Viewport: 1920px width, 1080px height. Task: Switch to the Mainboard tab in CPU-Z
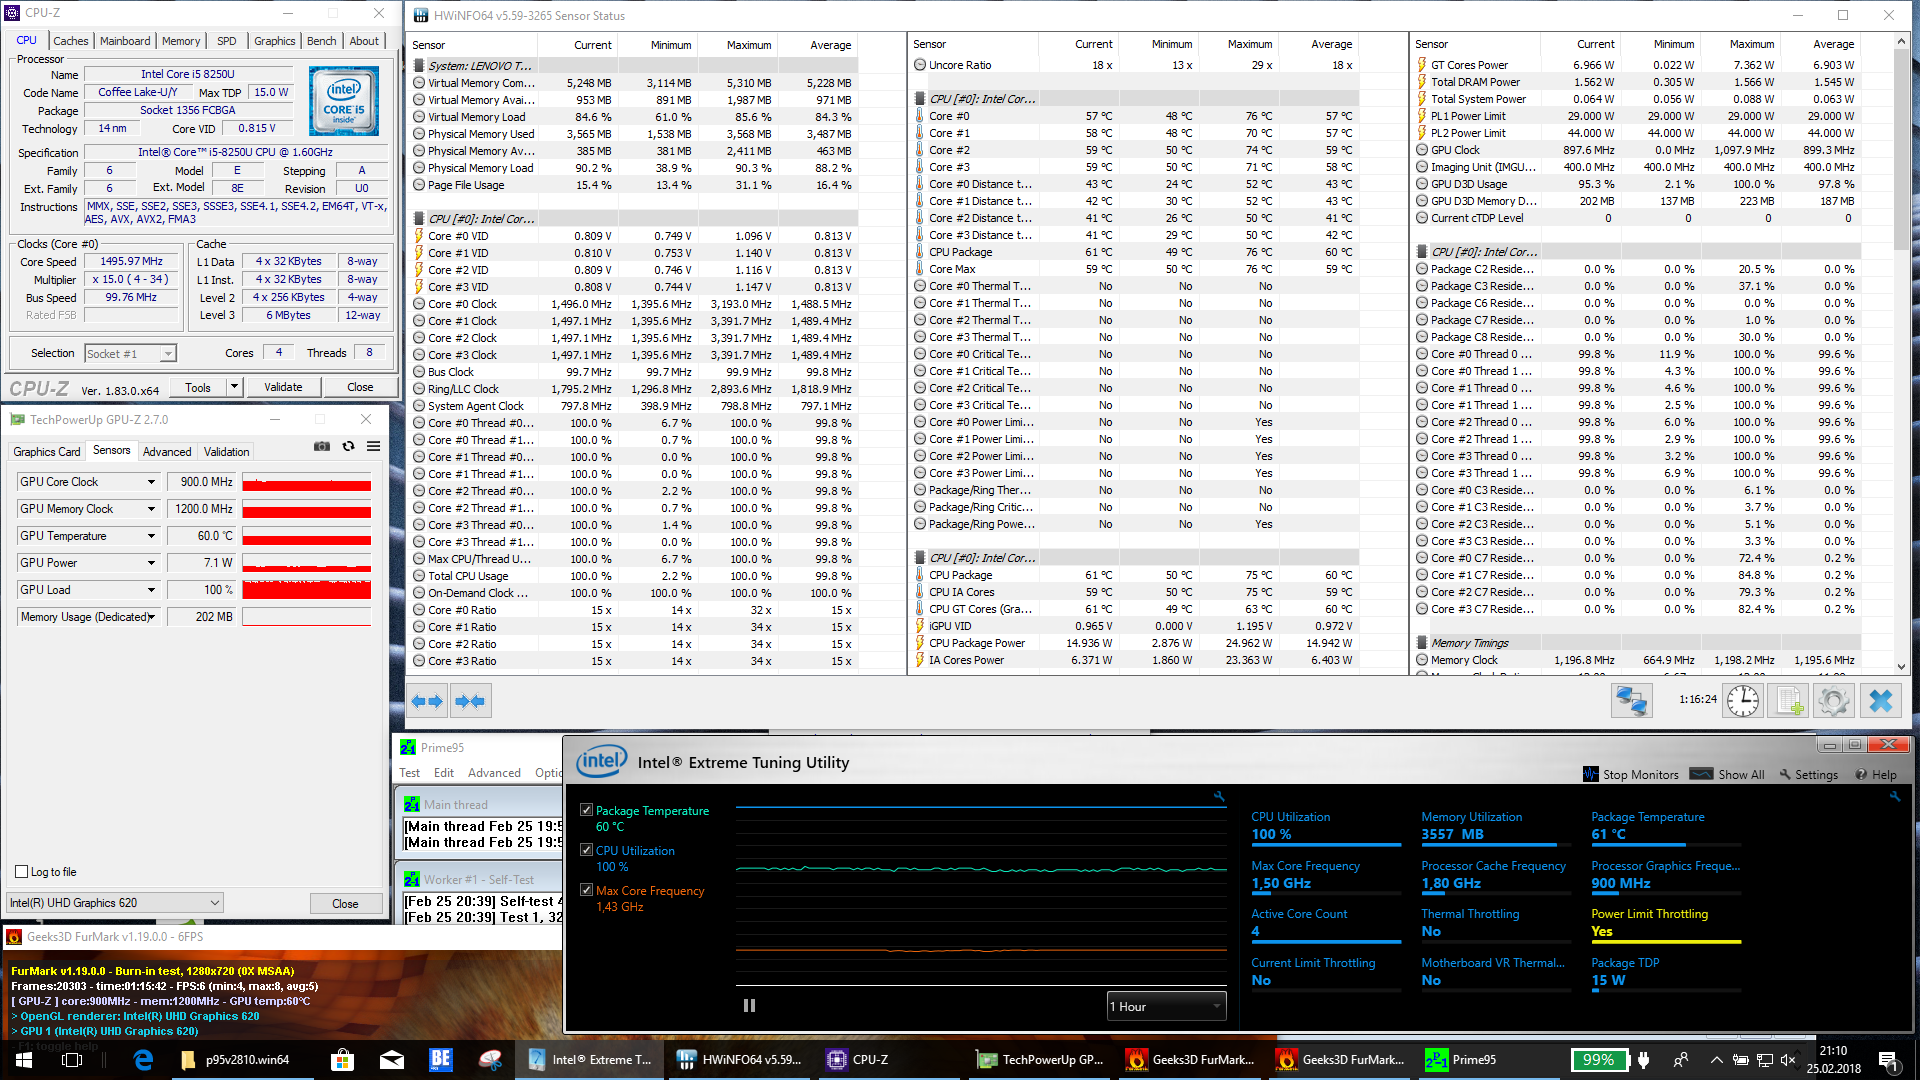click(125, 41)
